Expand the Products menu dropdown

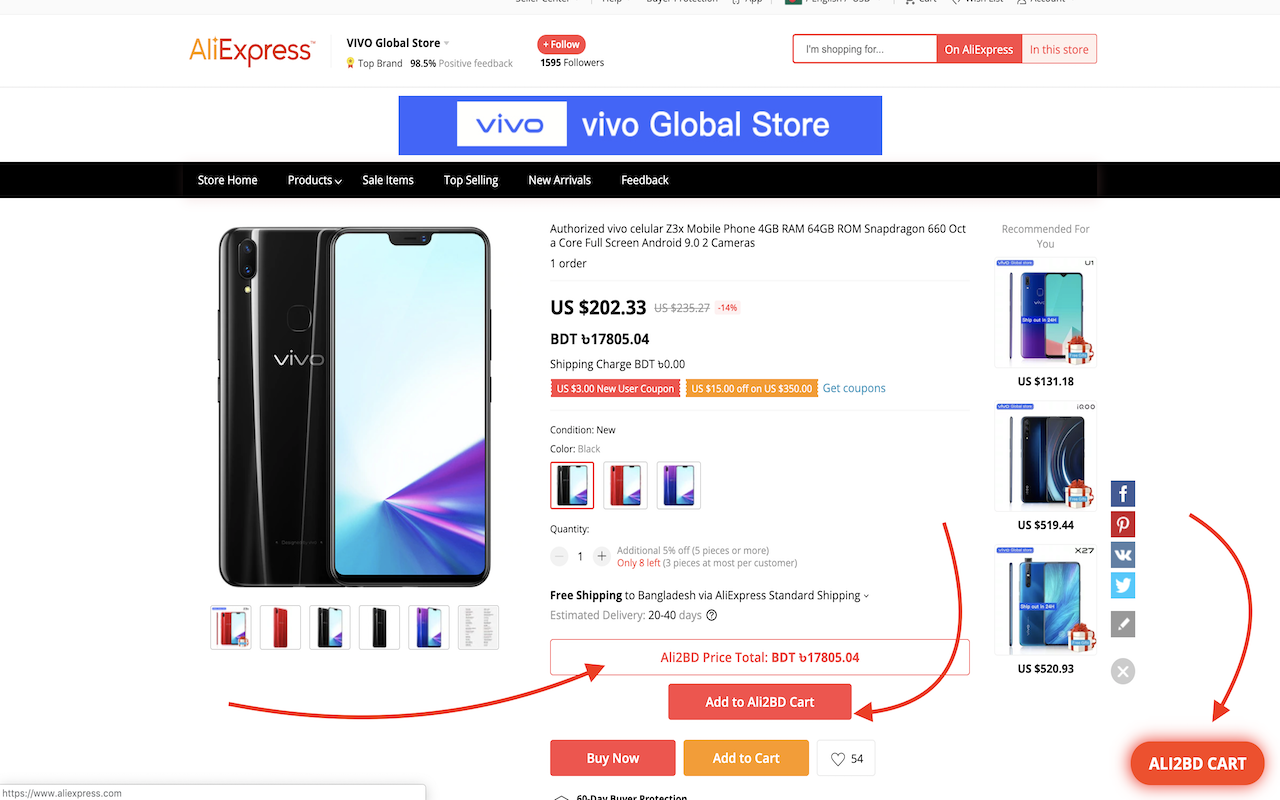[x=314, y=181]
